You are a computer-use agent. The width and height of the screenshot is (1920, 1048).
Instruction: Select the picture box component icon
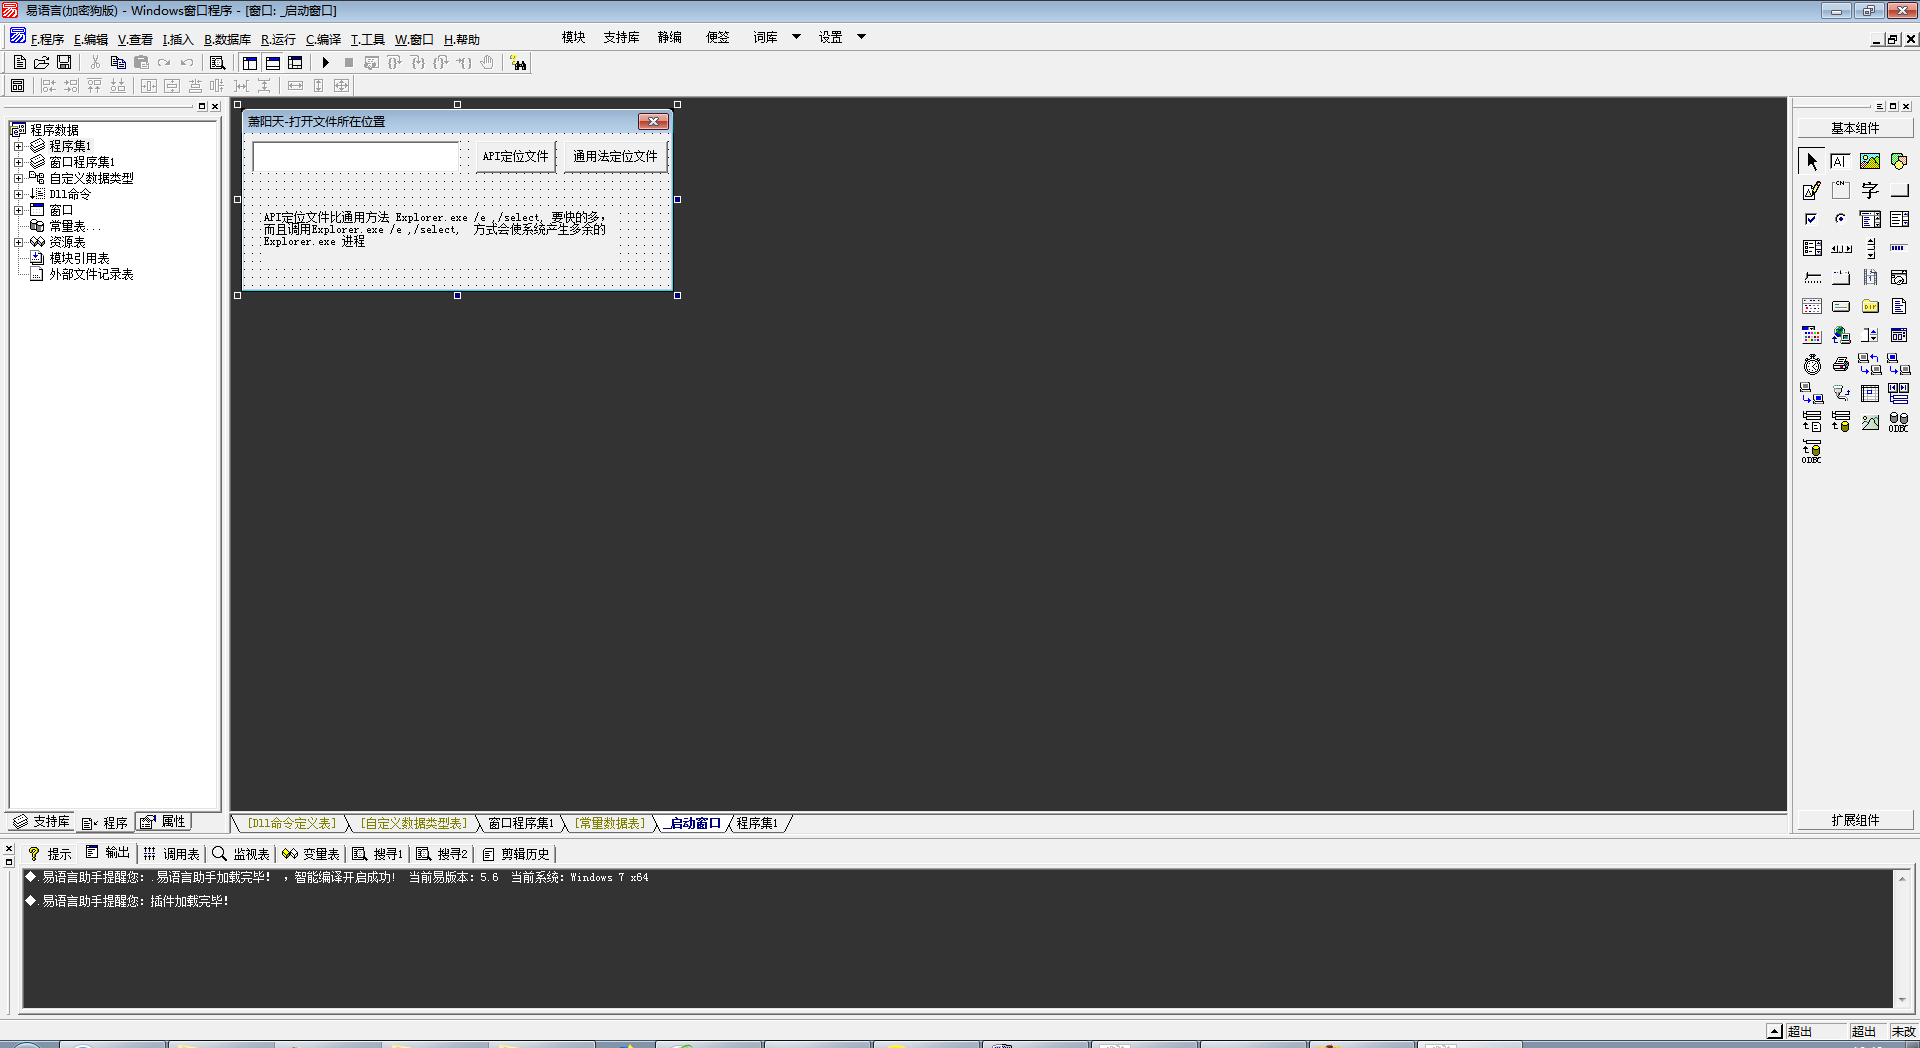point(1870,161)
